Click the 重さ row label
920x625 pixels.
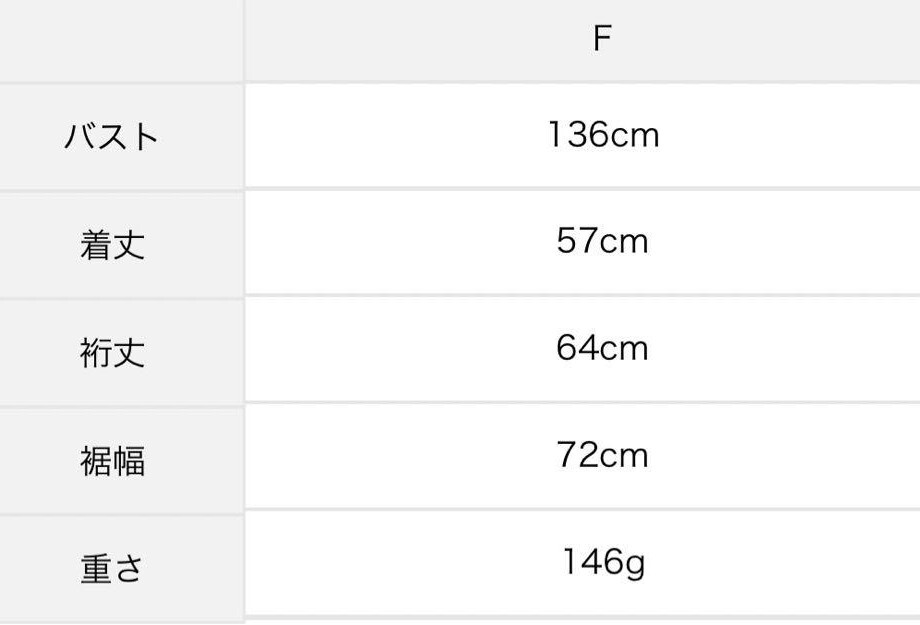point(112,569)
